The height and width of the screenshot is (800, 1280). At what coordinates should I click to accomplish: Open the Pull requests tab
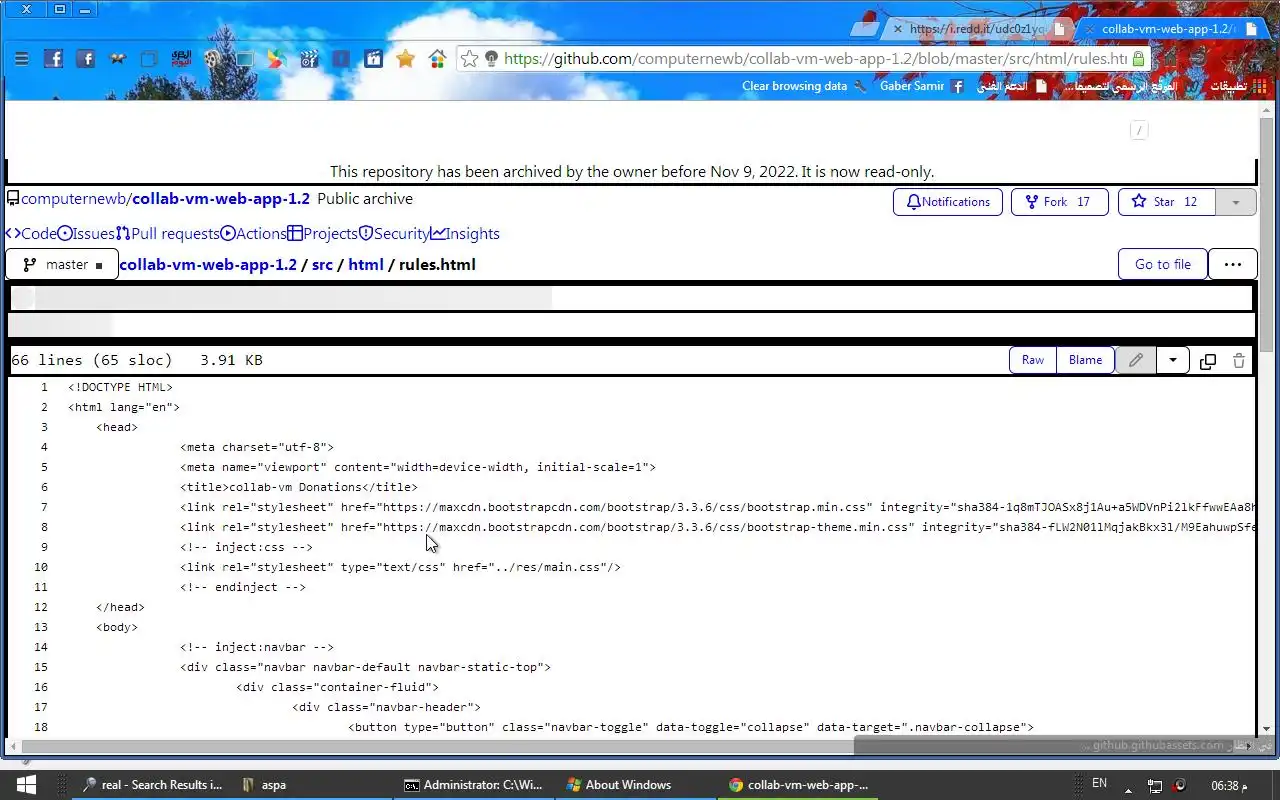click(167, 233)
